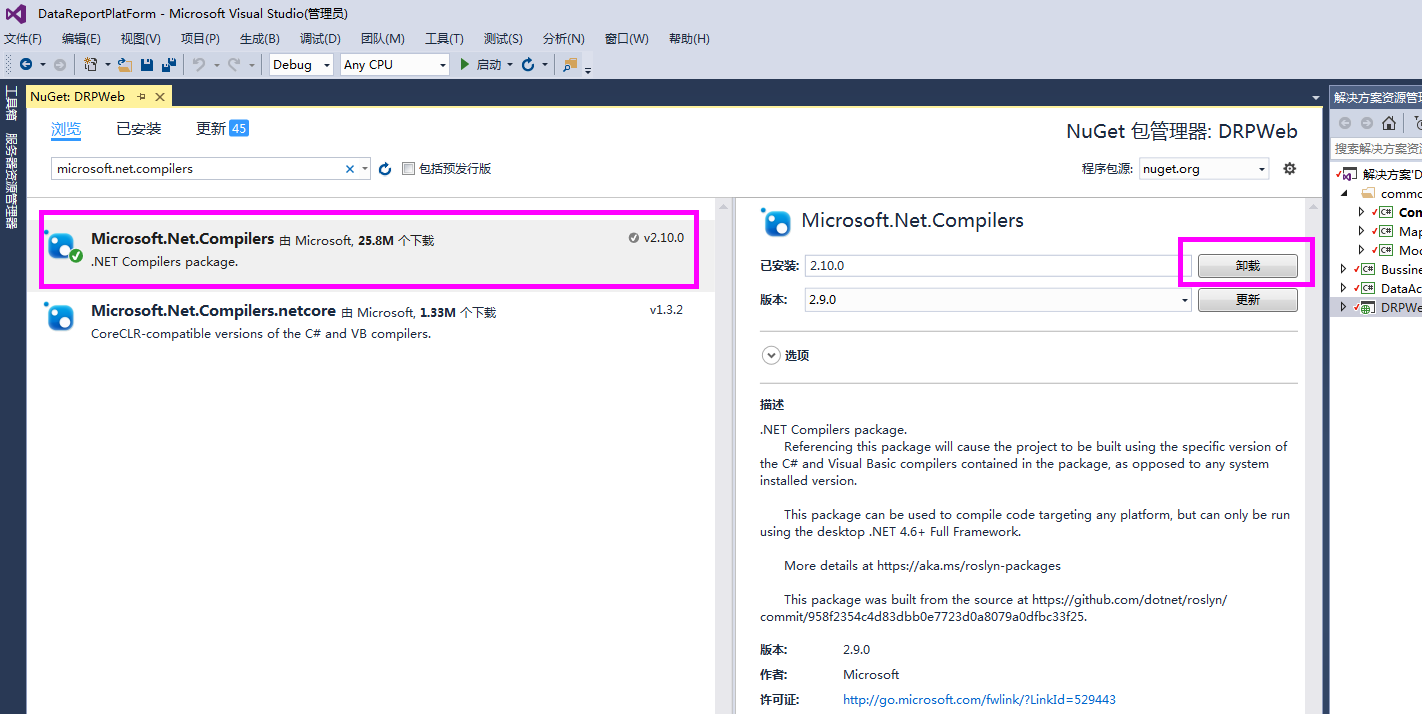Screen dimensions: 1422x714
Task: Open the Edit menu
Action: point(81,38)
